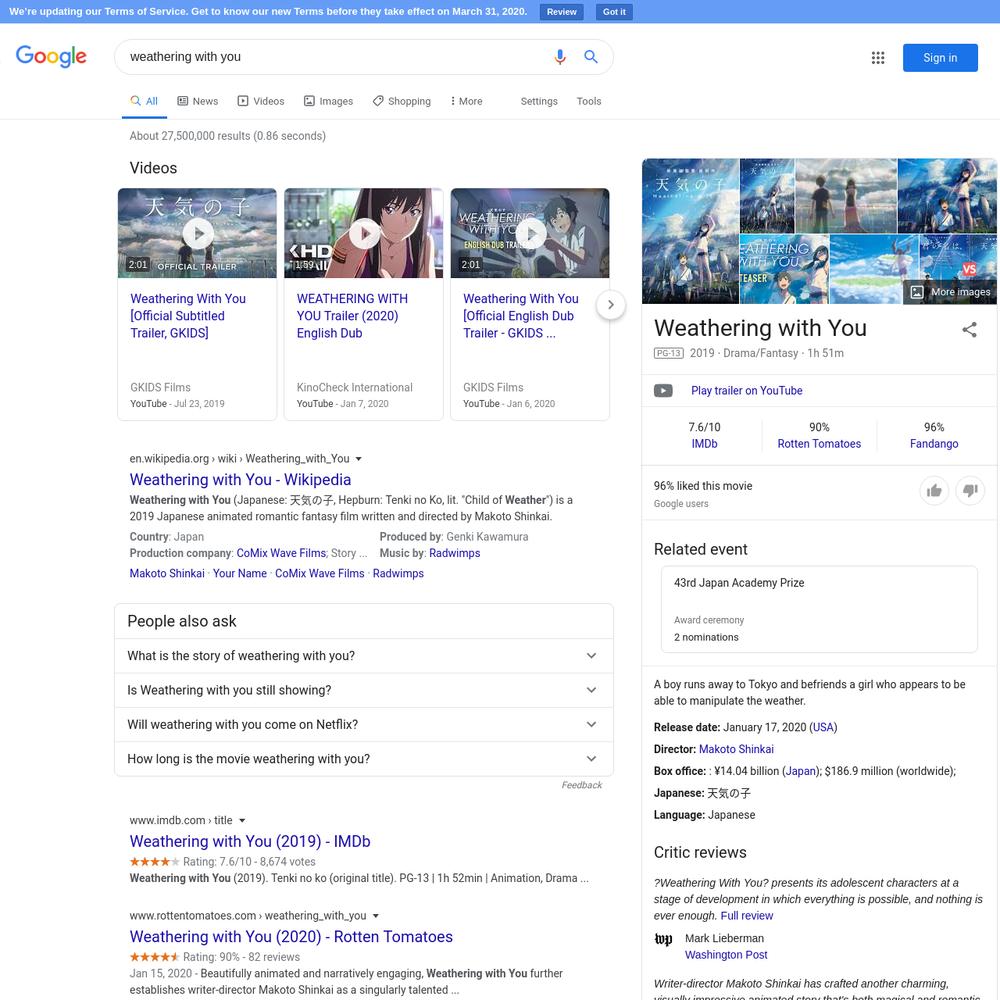This screenshot has height=1000, width=1000.
Task: Share the Weathering with You panel
Action: (x=969, y=330)
